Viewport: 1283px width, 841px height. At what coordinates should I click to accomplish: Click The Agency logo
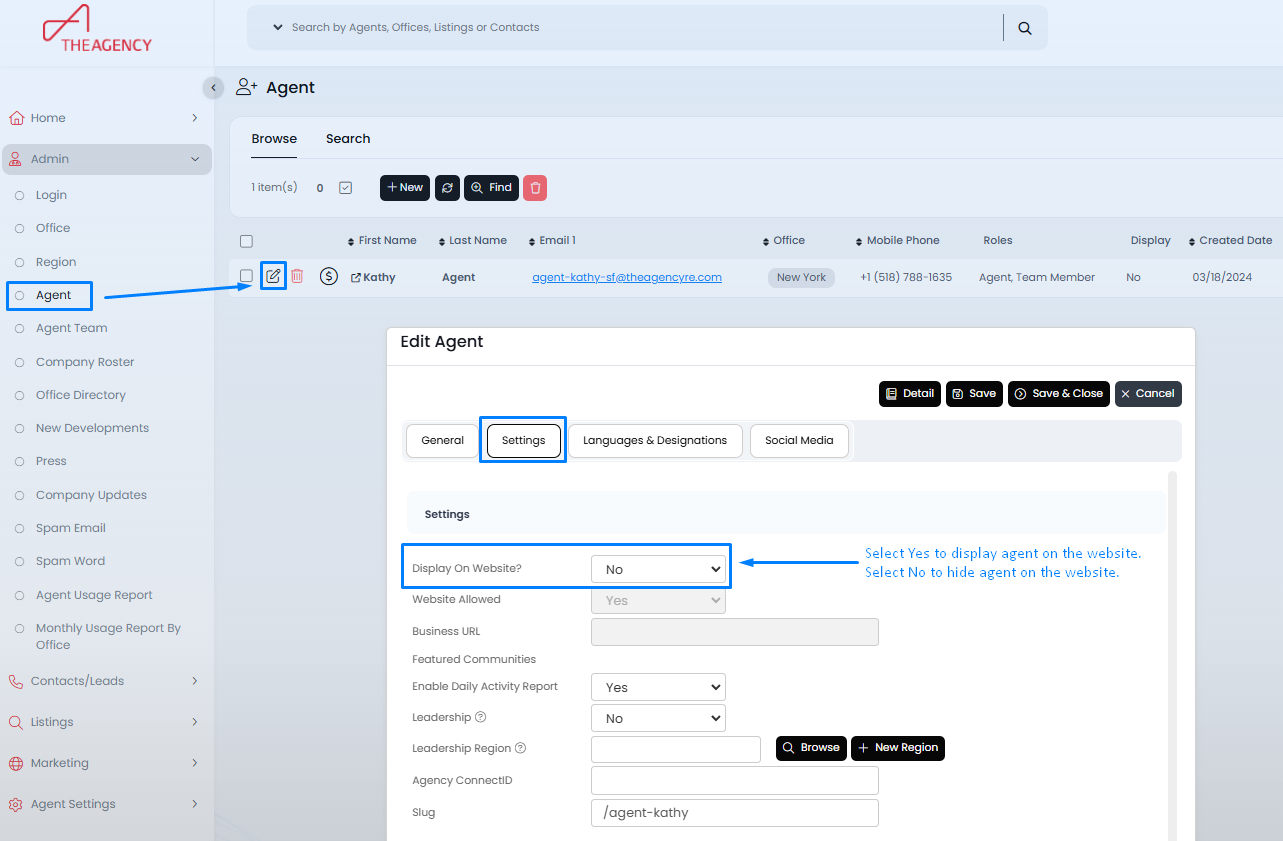coord(97,29)
